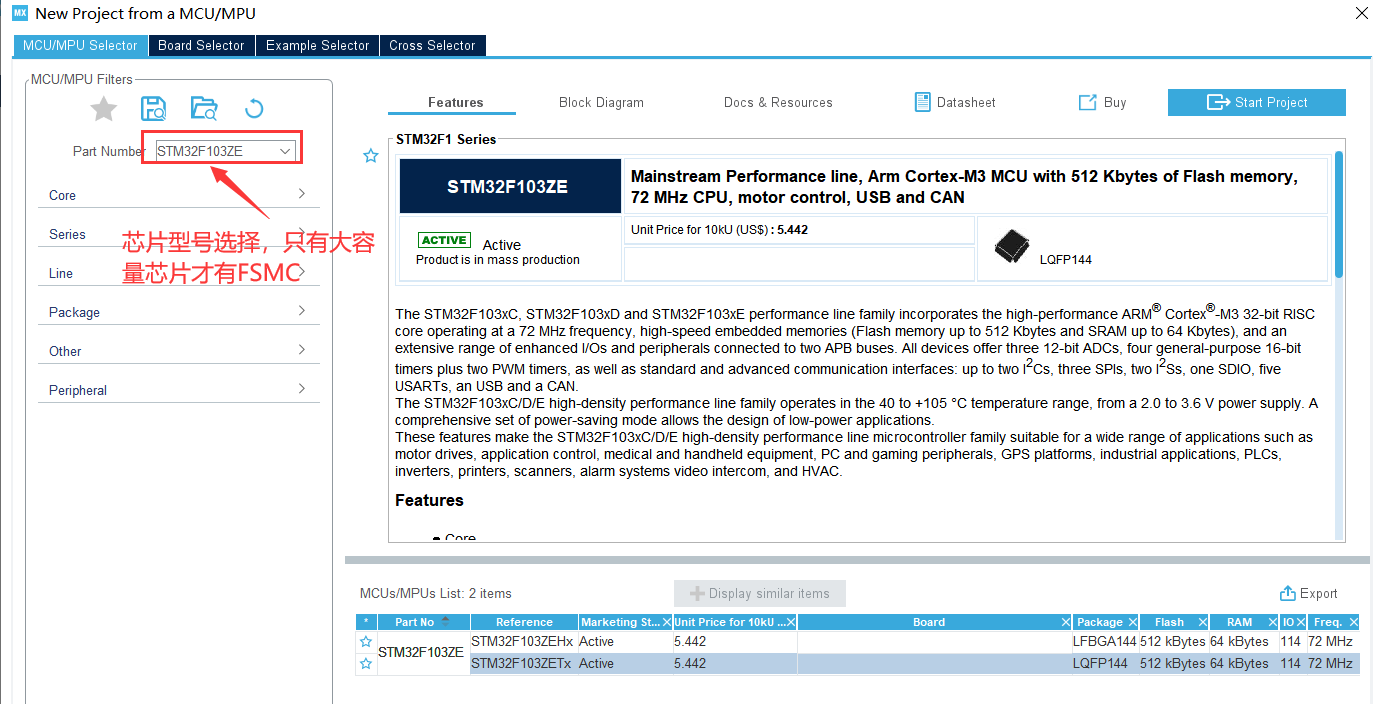
Task: Expand the Other filter section
Action: [178, 351]
